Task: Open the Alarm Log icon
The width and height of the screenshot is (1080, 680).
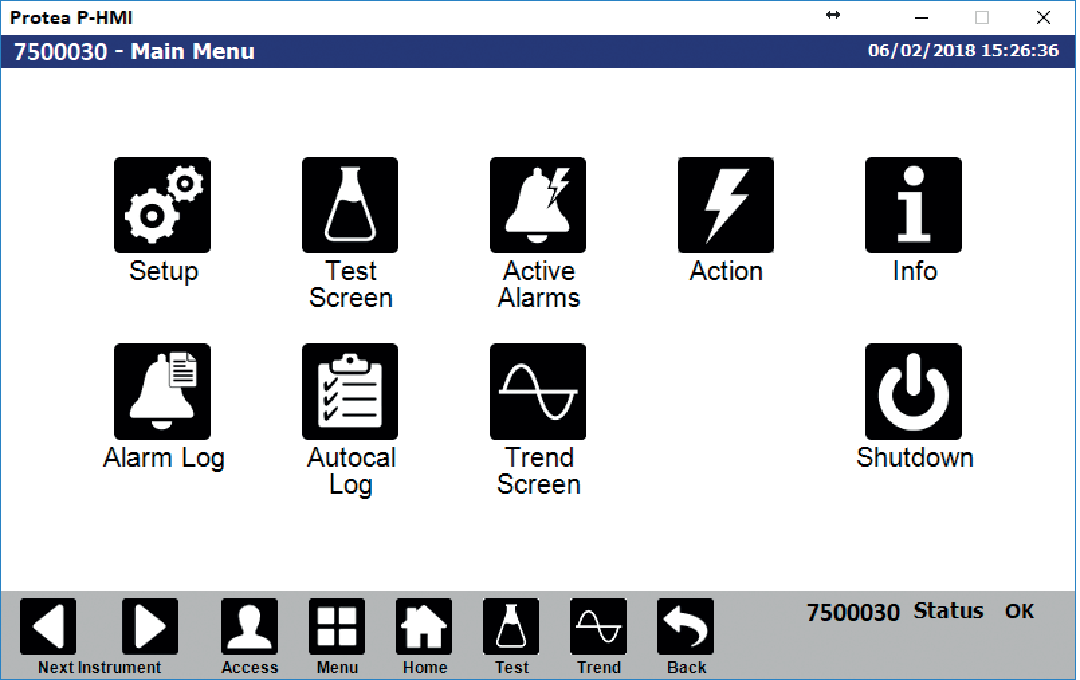Action: point(162,391)
